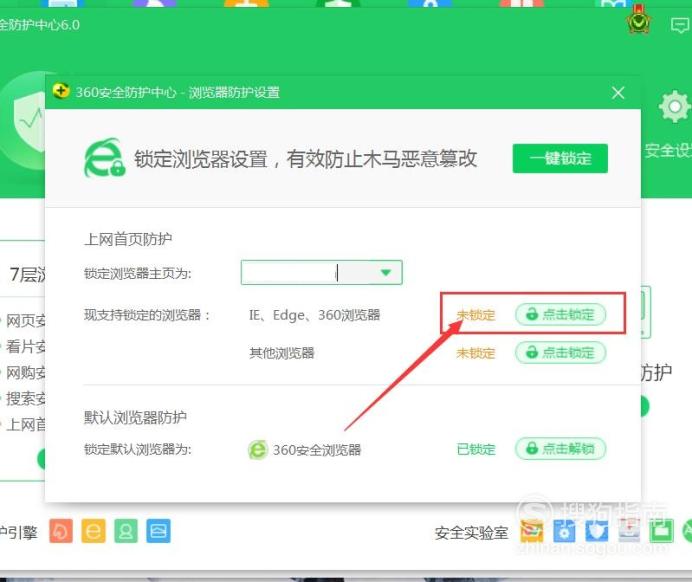
Task: Click inside the 锁定浏览器主页为 input field
Action: (x=322, y=273)
